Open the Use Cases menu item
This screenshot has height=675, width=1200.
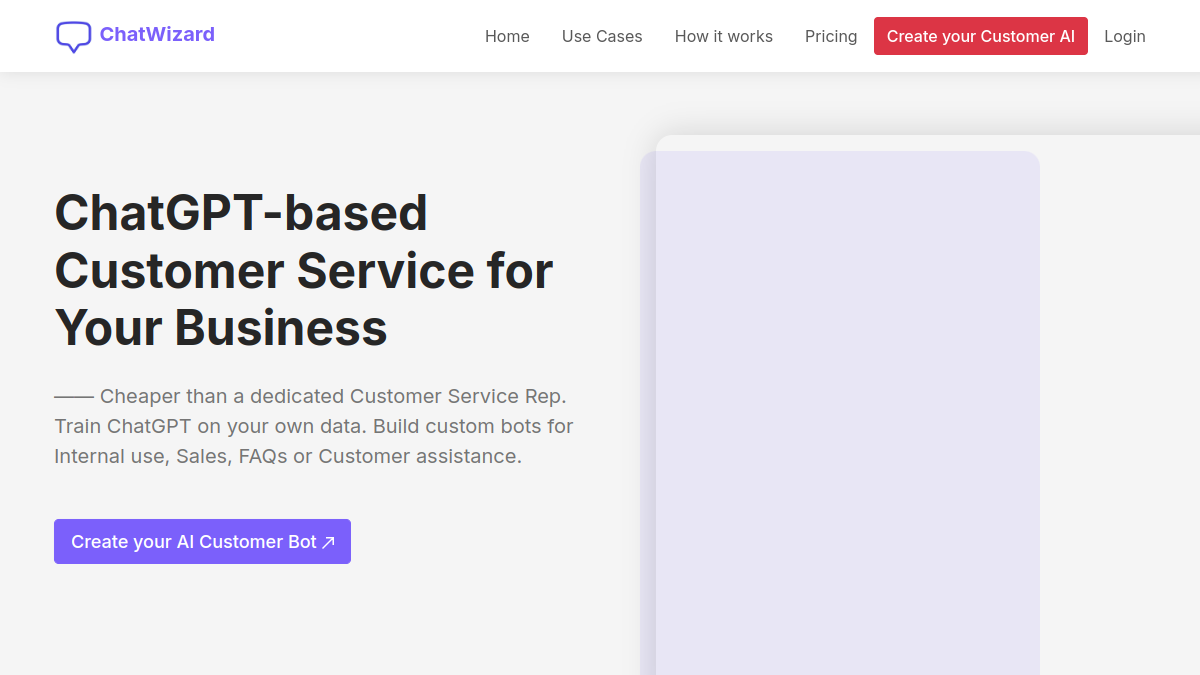tap(602, 36)
